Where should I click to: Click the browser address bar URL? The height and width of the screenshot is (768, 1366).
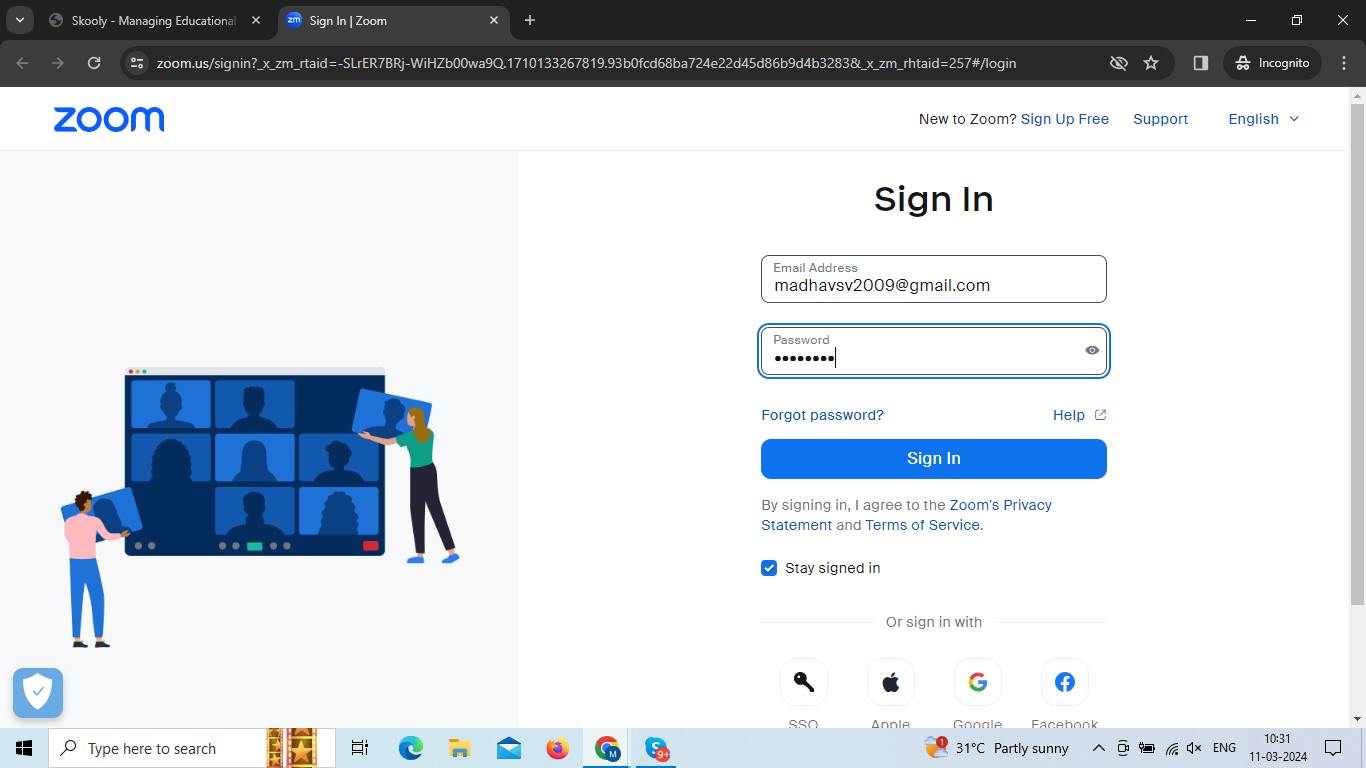(586, 63)
